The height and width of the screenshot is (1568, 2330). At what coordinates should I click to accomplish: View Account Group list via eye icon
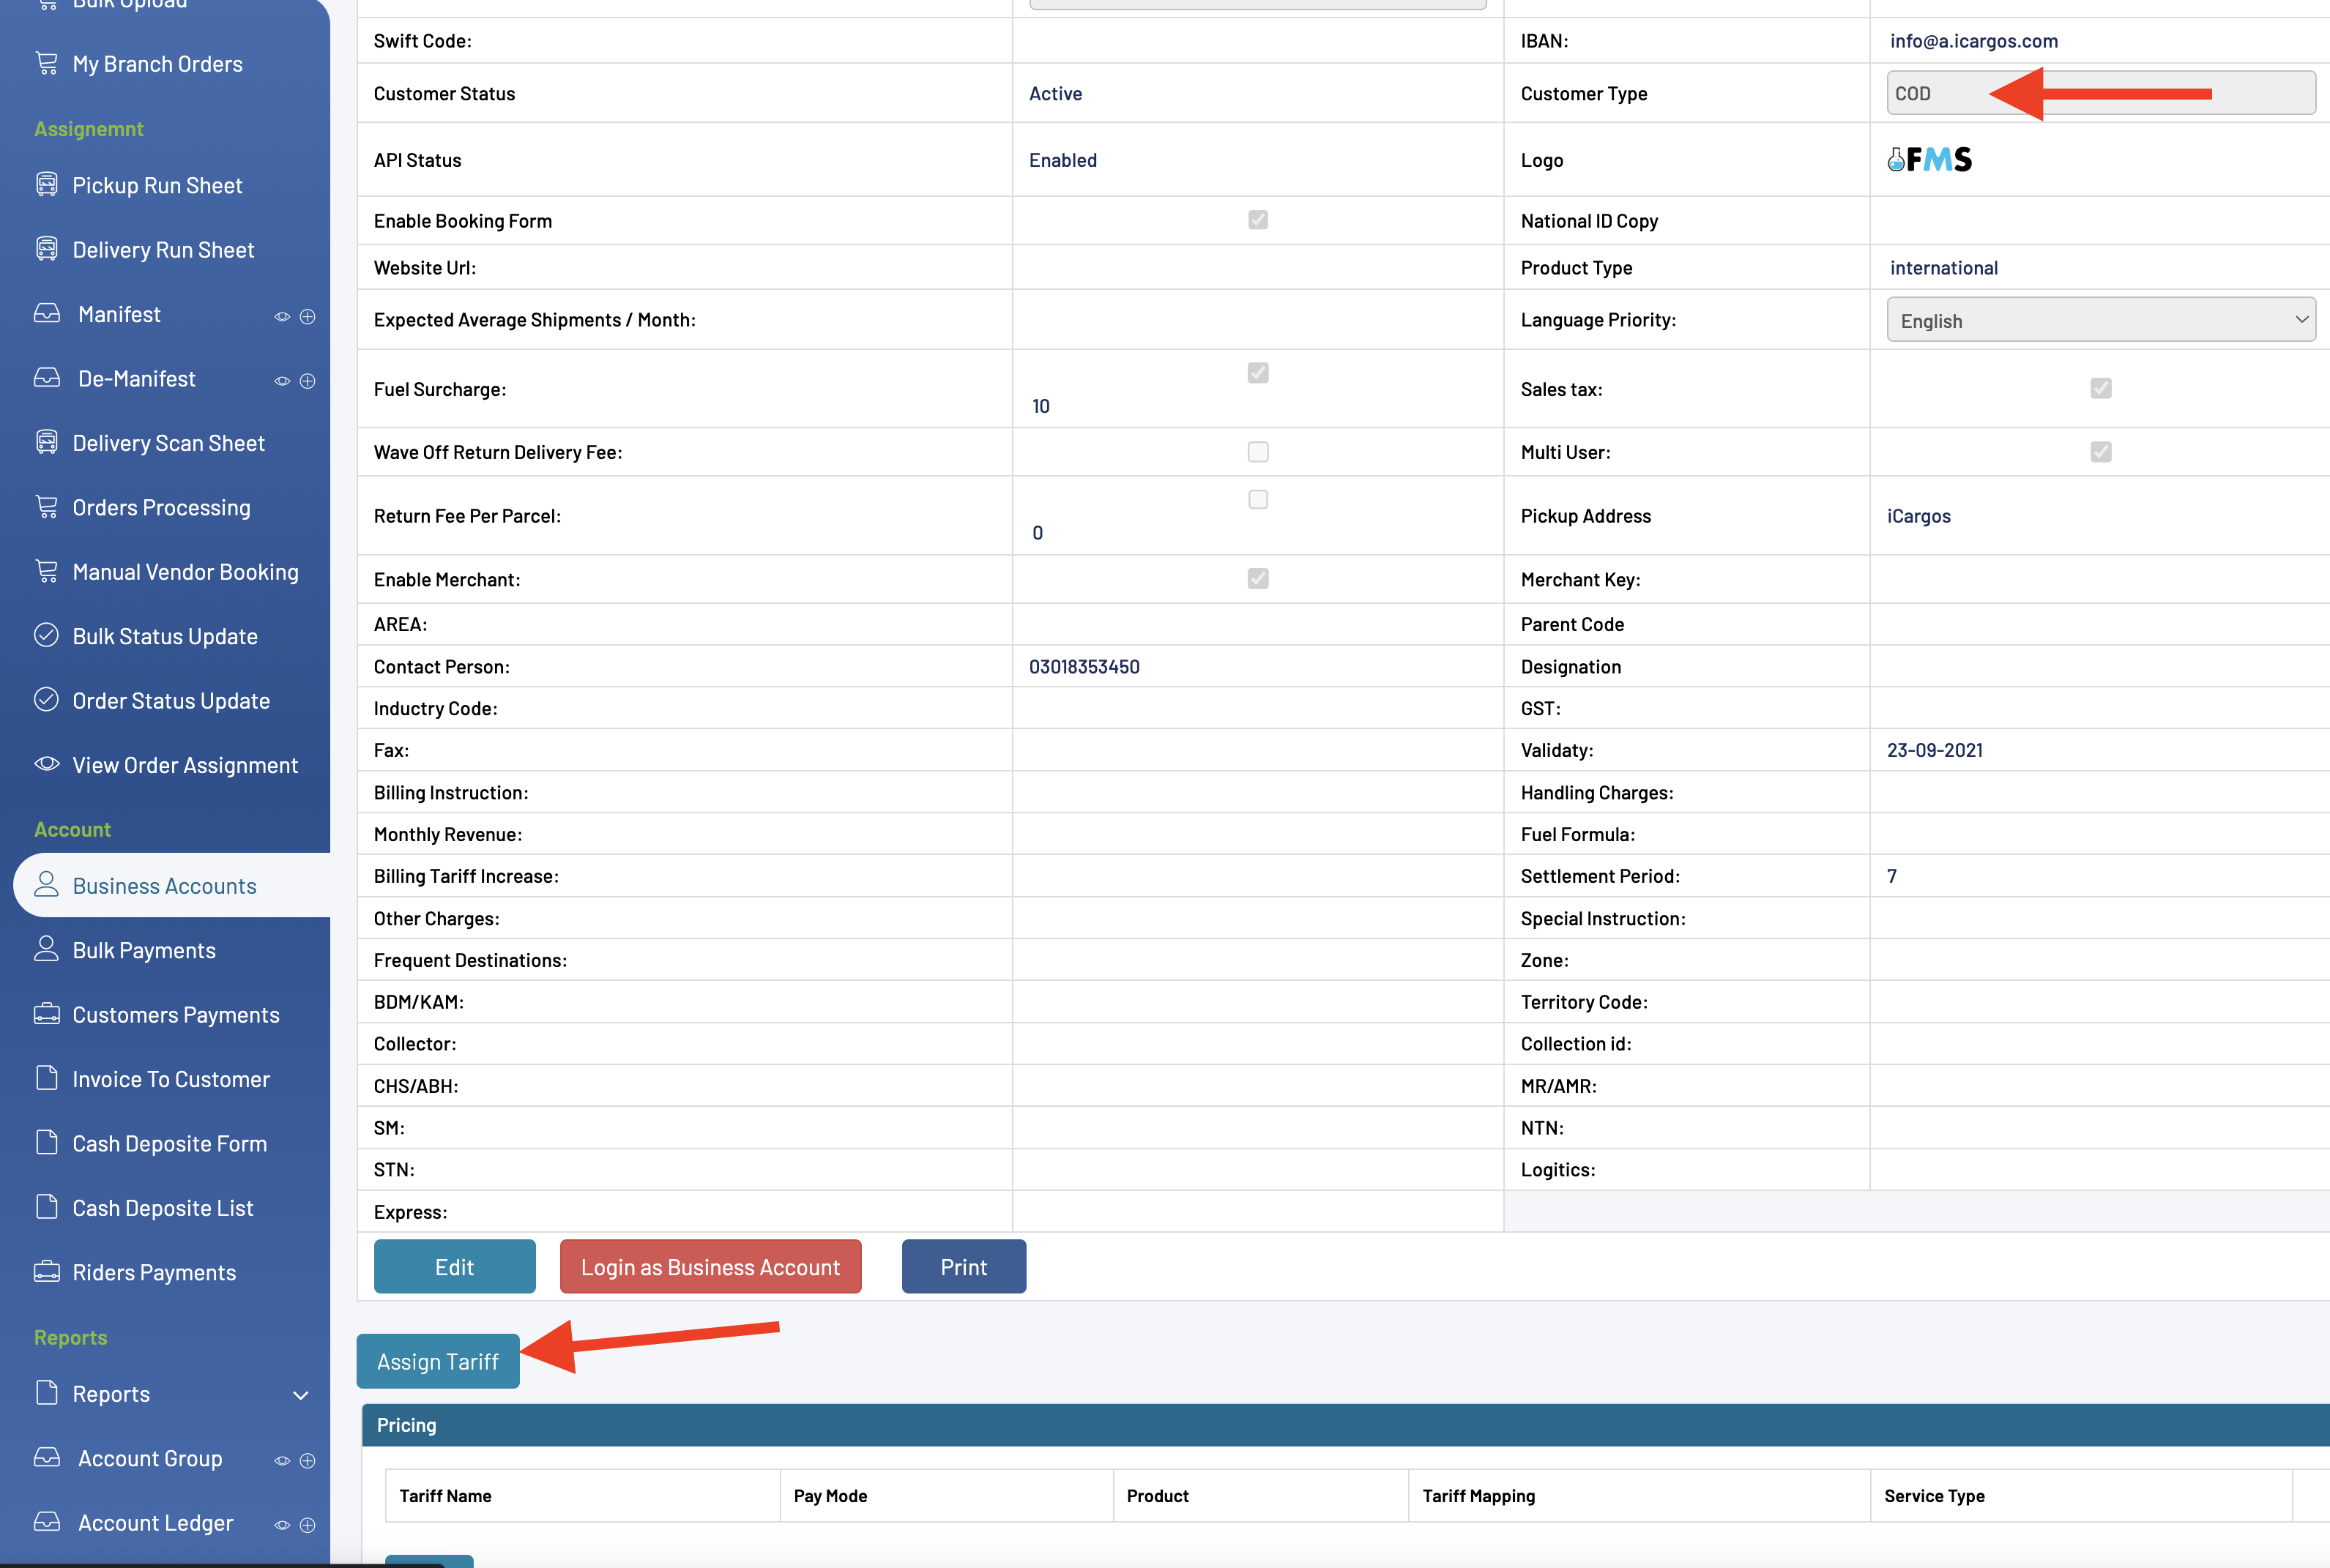[282, 1461]
